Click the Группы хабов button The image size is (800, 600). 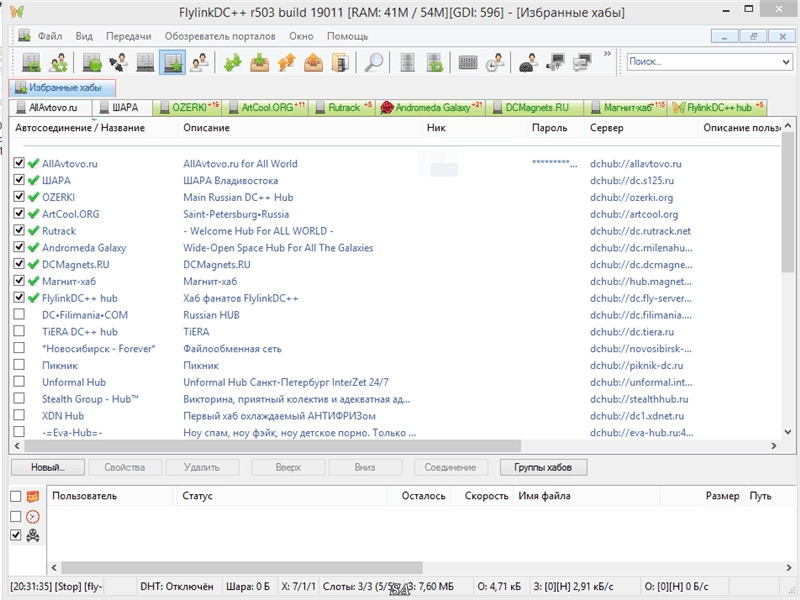click(543, 467)
